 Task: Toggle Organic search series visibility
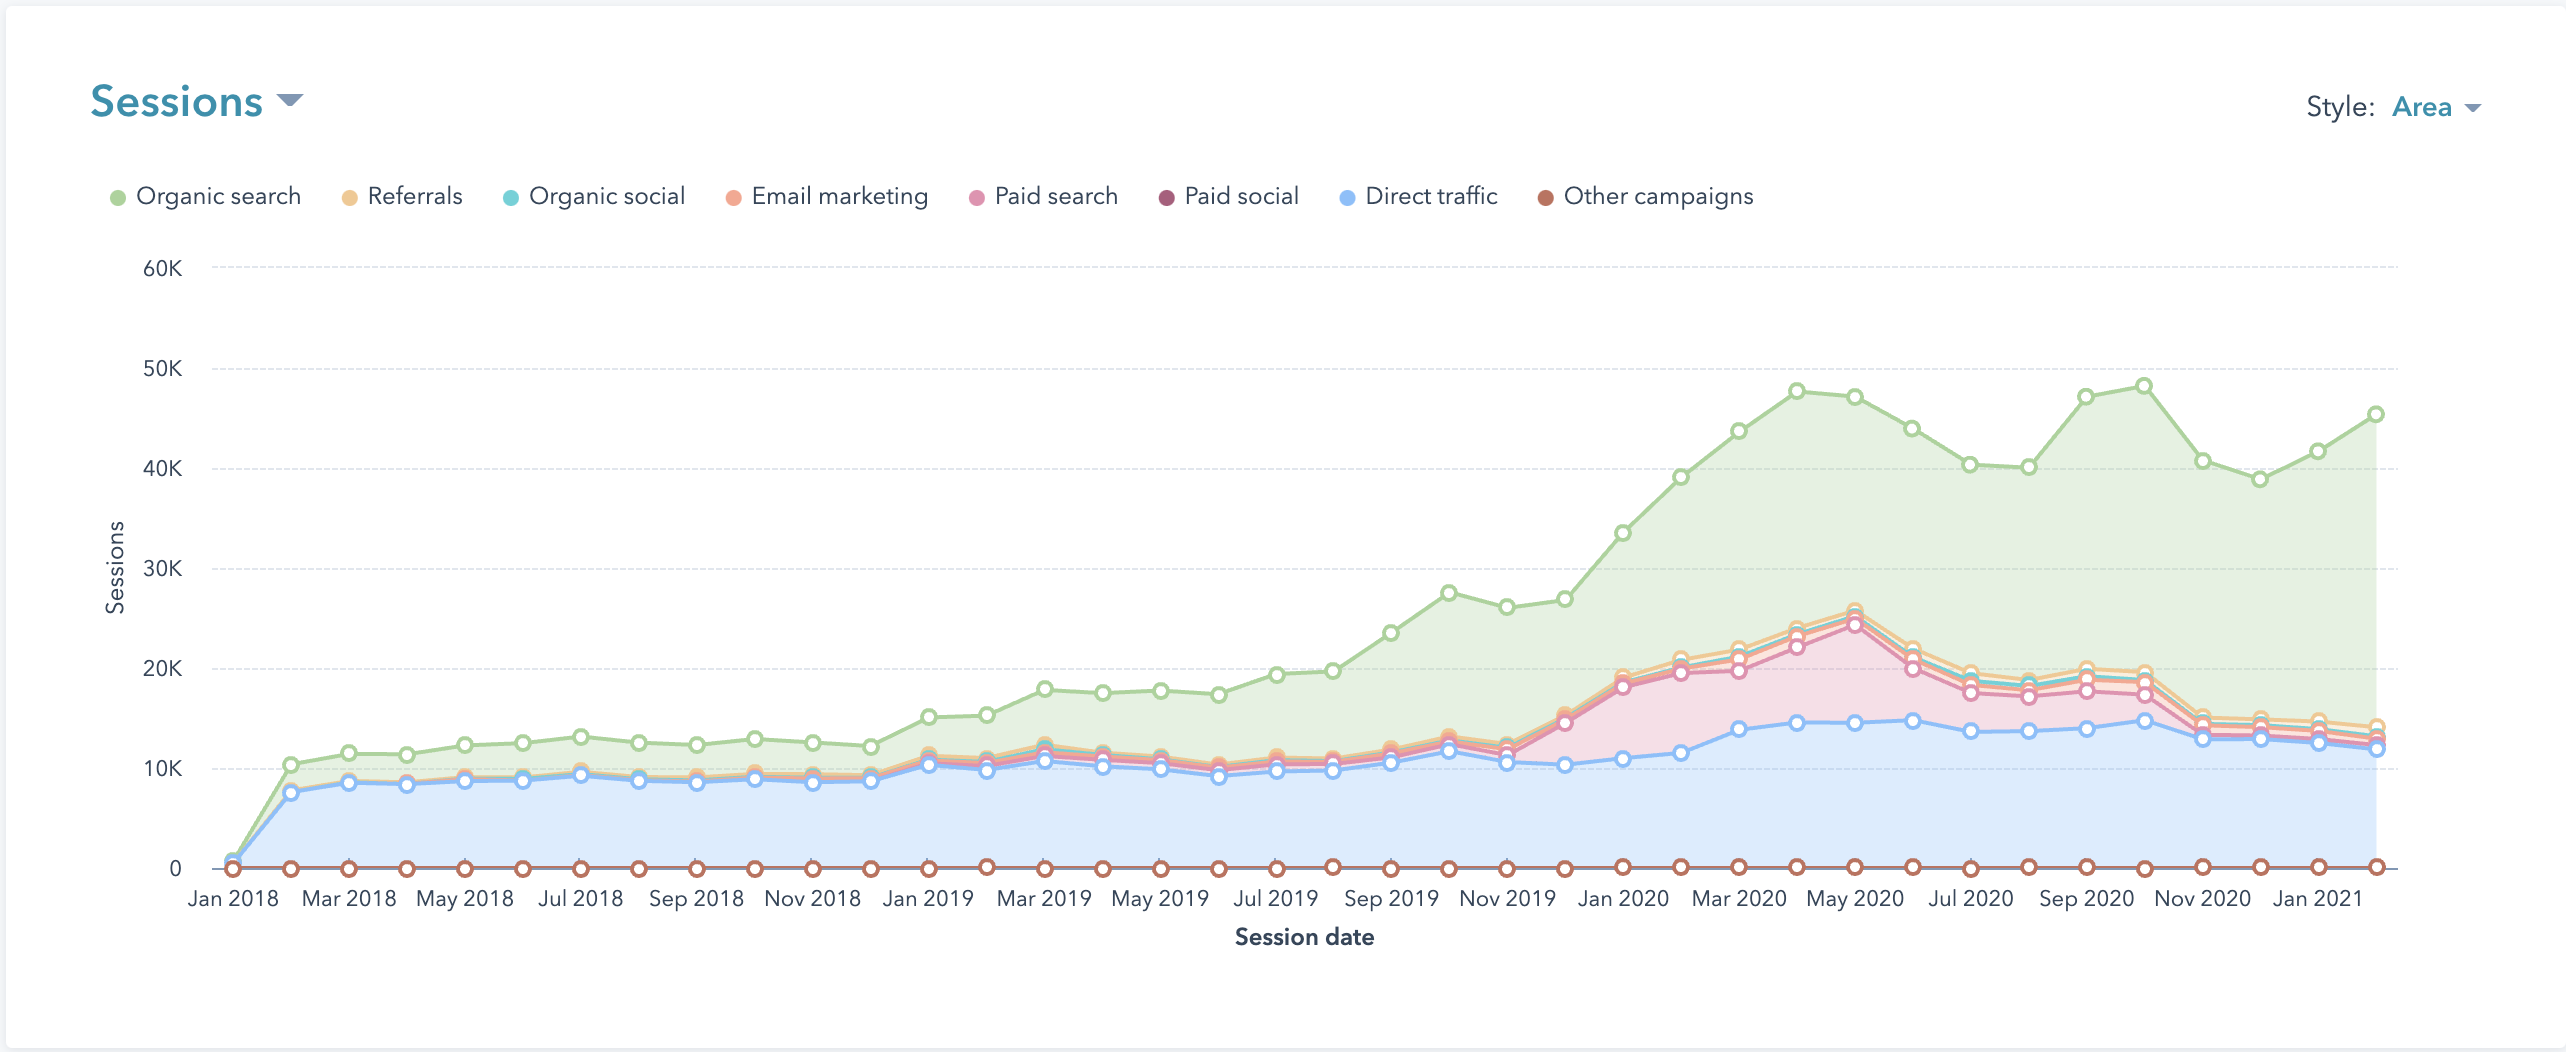point(219,196)
